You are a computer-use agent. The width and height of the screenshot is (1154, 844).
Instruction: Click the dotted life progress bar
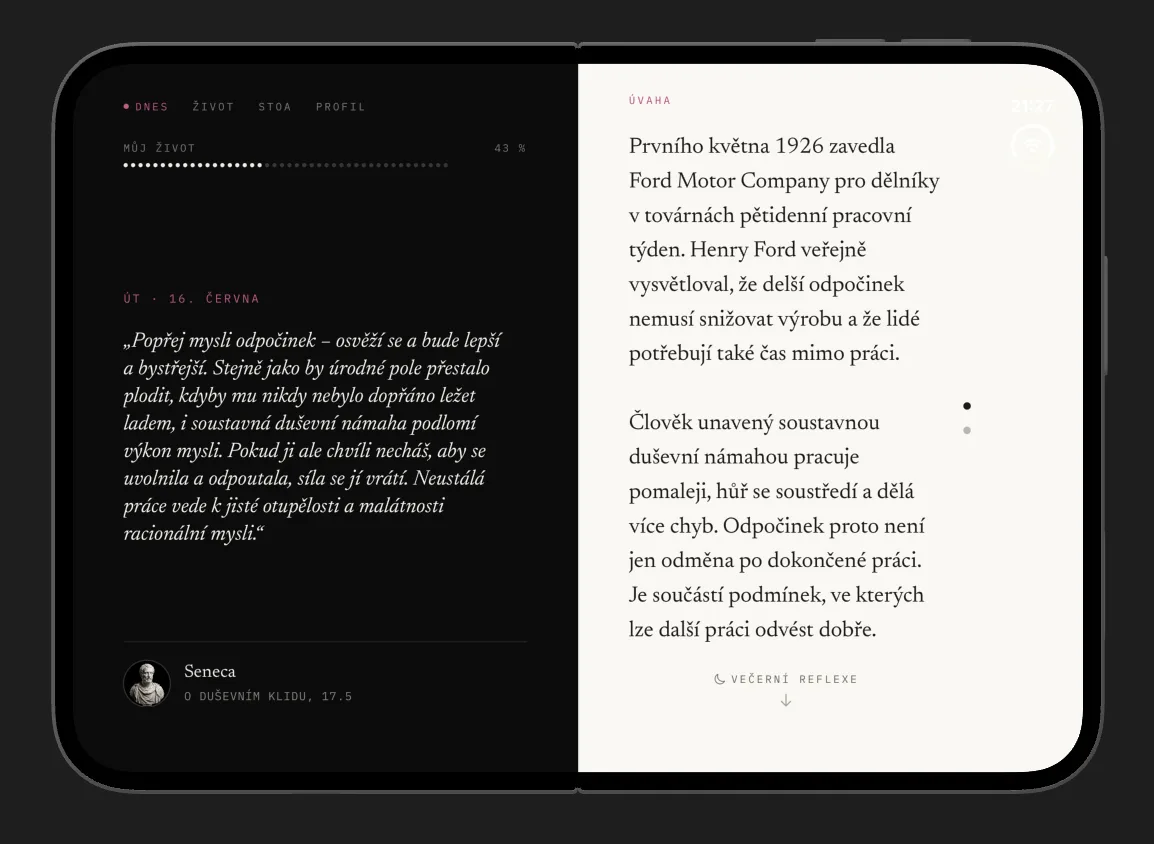[286, 165]
